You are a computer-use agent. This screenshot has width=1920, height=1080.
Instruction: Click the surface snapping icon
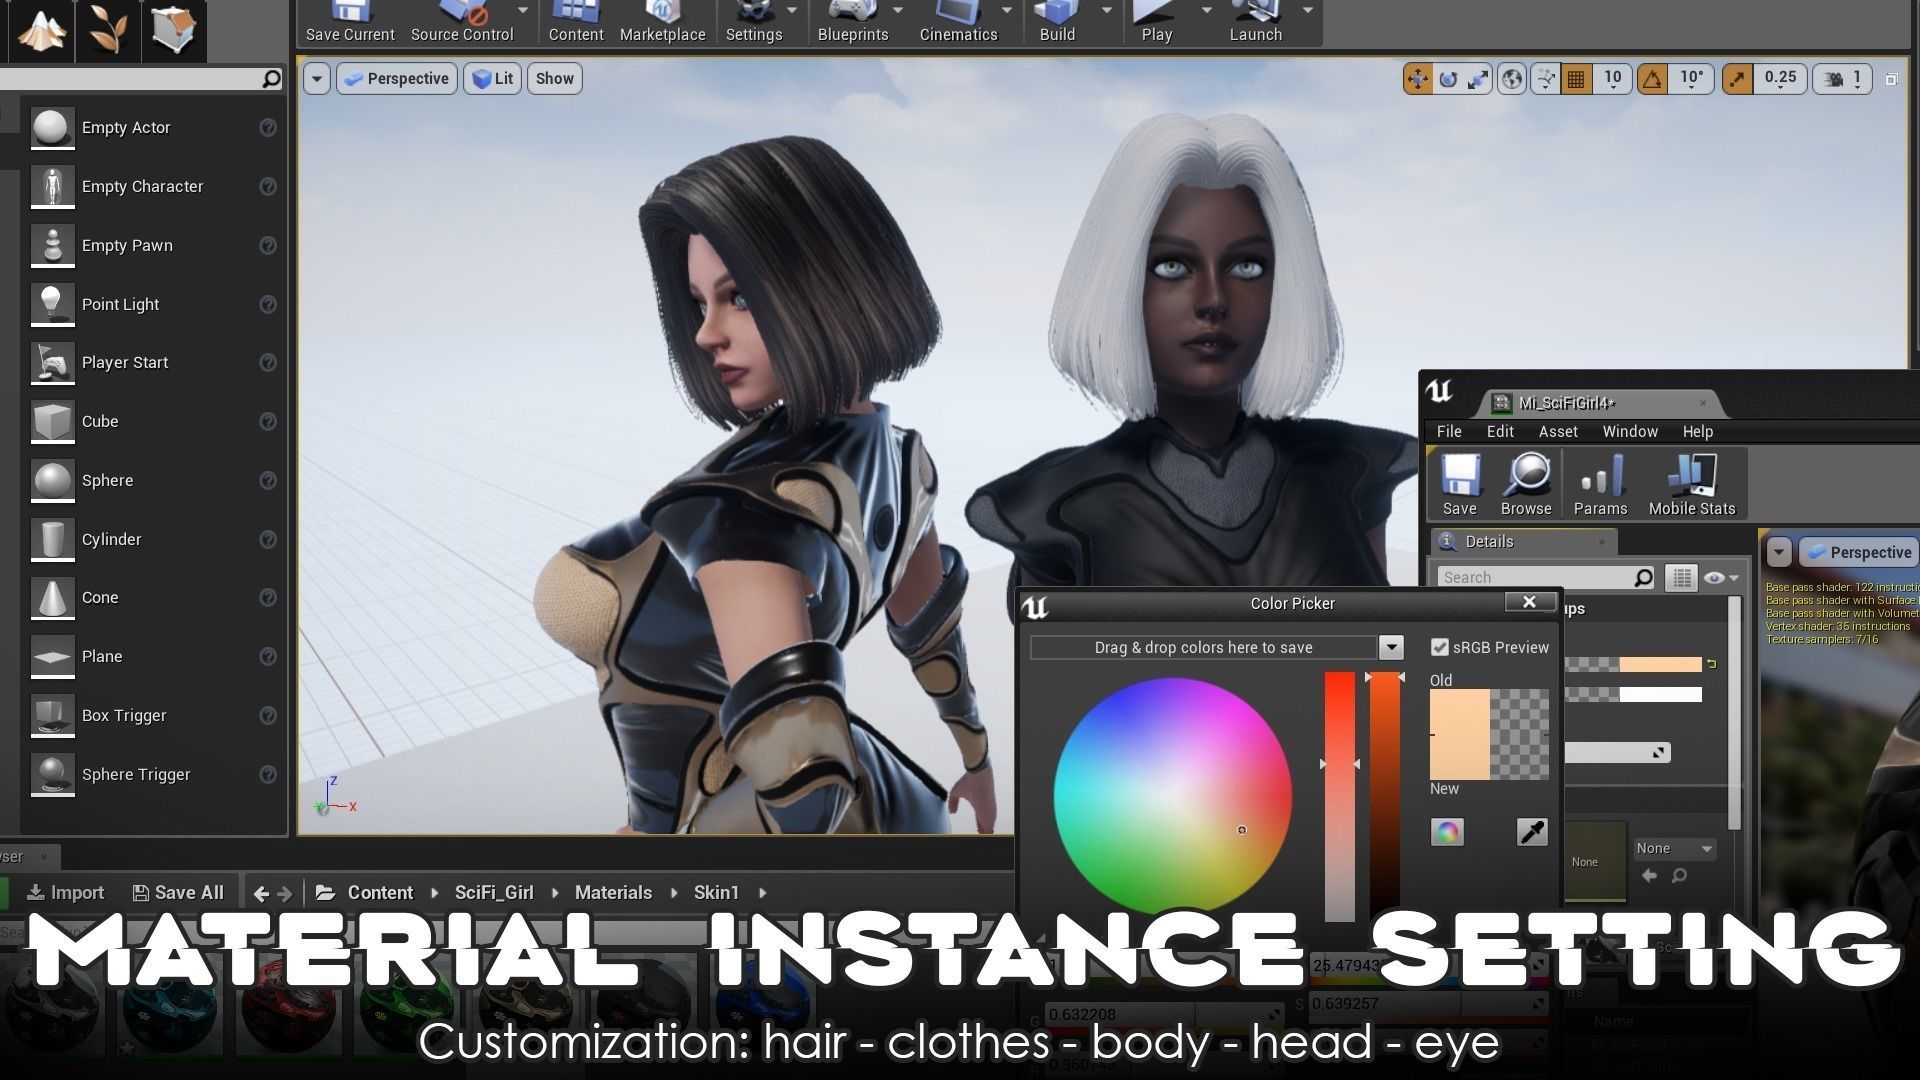1546,79
